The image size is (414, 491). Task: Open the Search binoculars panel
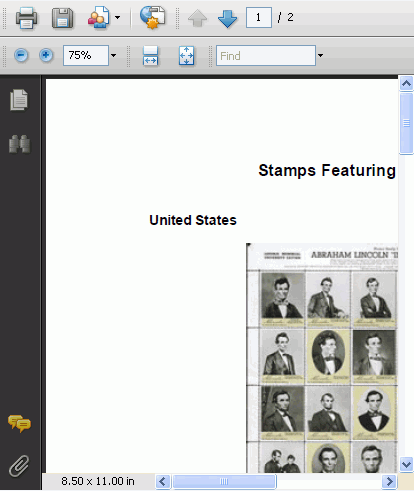(x=20, y=144)
